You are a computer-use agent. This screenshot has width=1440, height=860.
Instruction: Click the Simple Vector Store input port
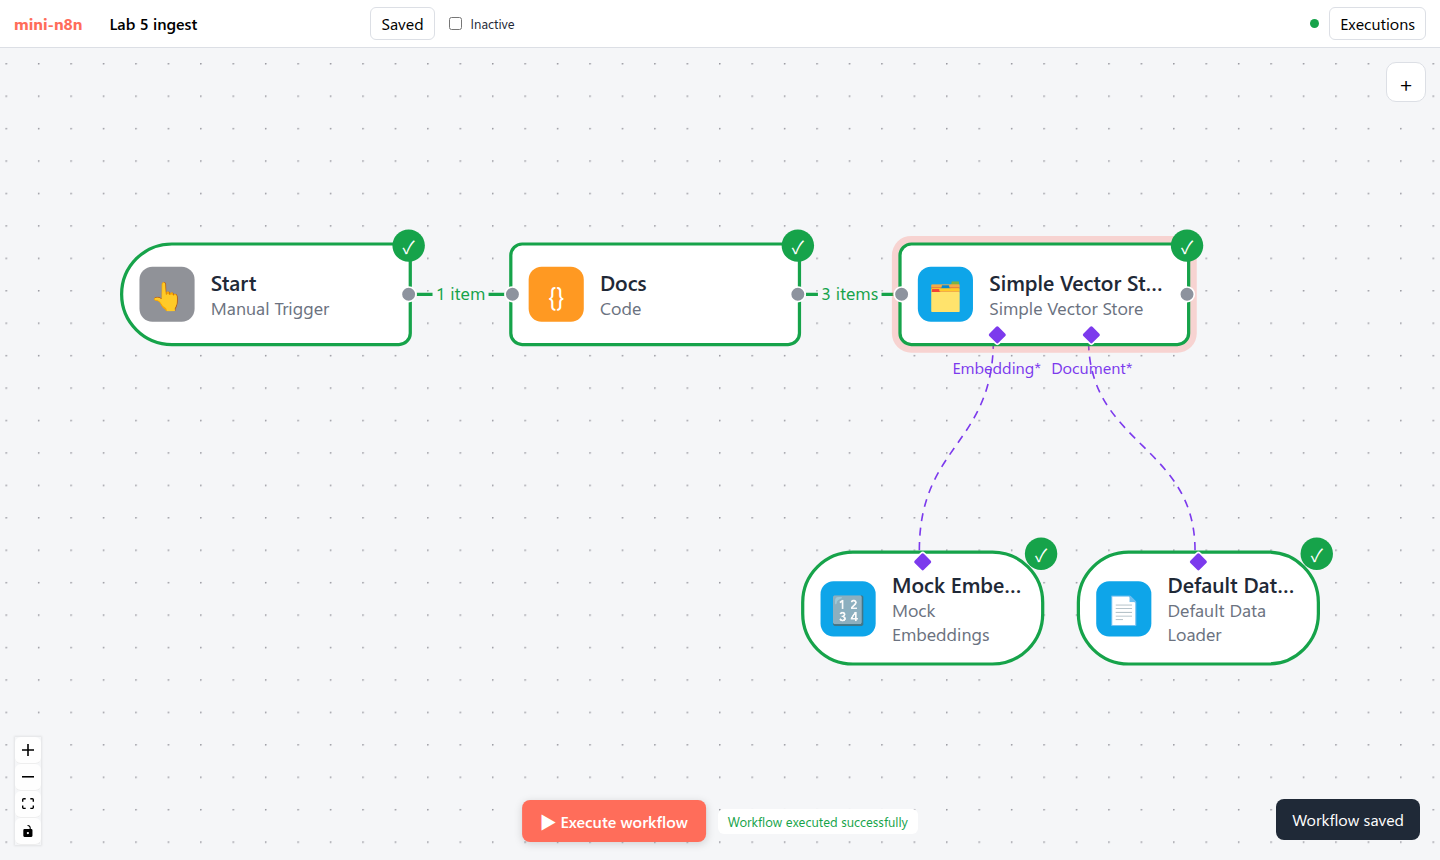[x=901, y=294]
